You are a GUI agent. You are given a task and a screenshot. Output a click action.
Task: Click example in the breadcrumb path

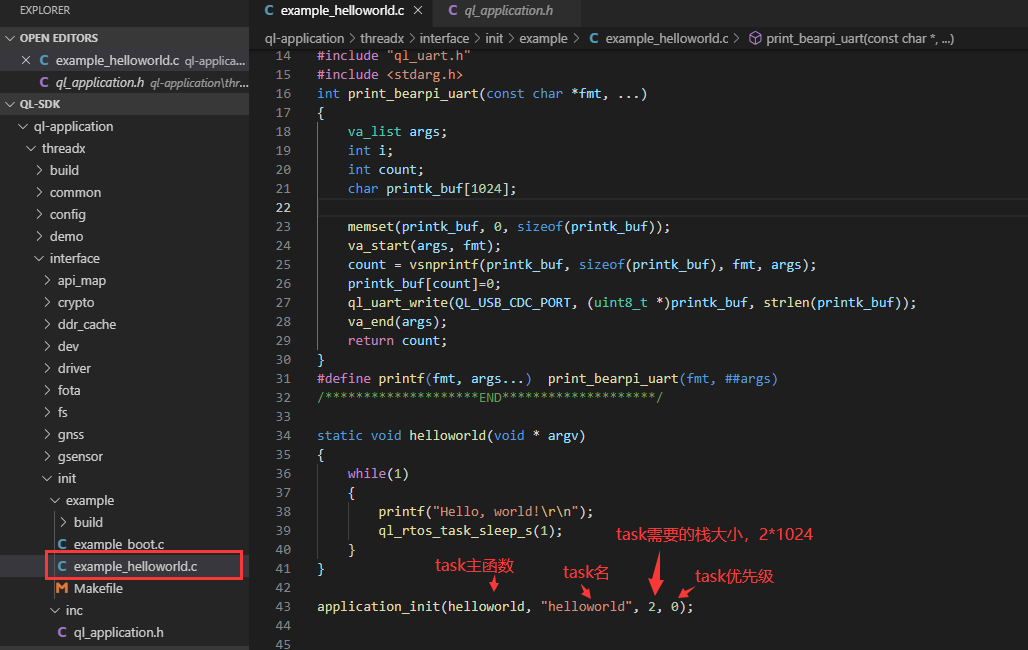click(x=544, y=39)
